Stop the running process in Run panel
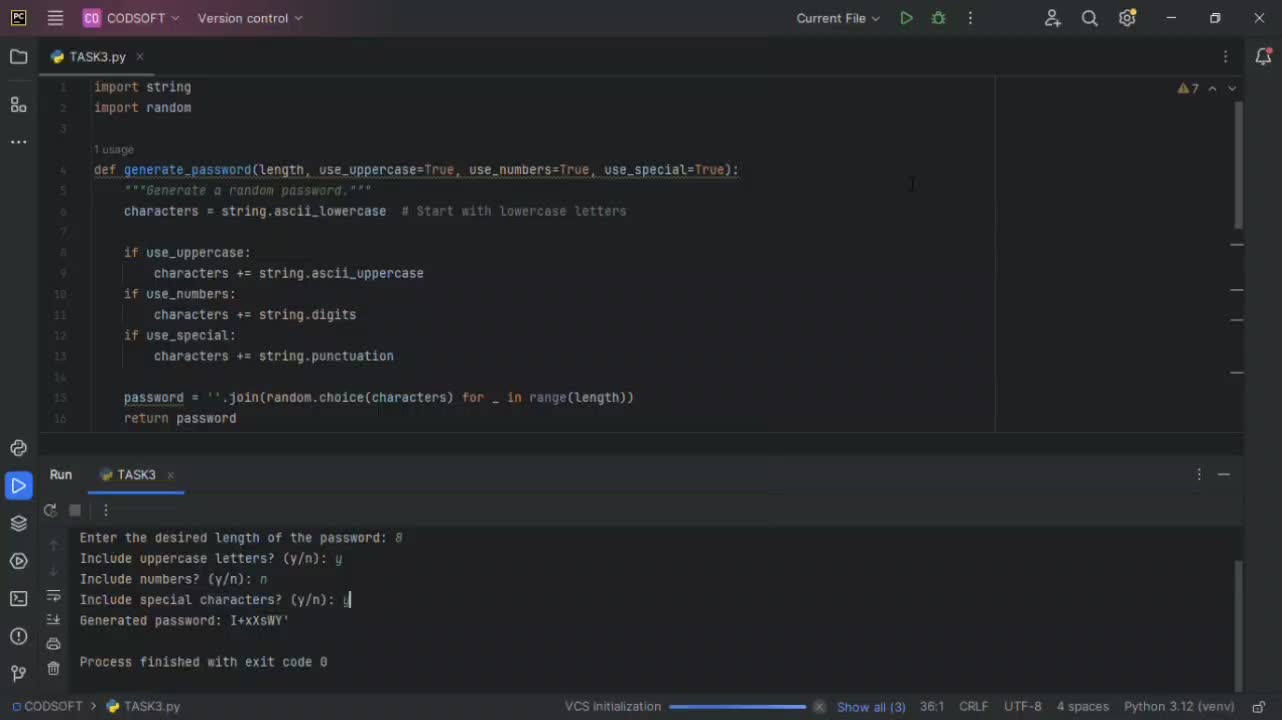The height and width of the screenshot is (720, 1282). 75,510
